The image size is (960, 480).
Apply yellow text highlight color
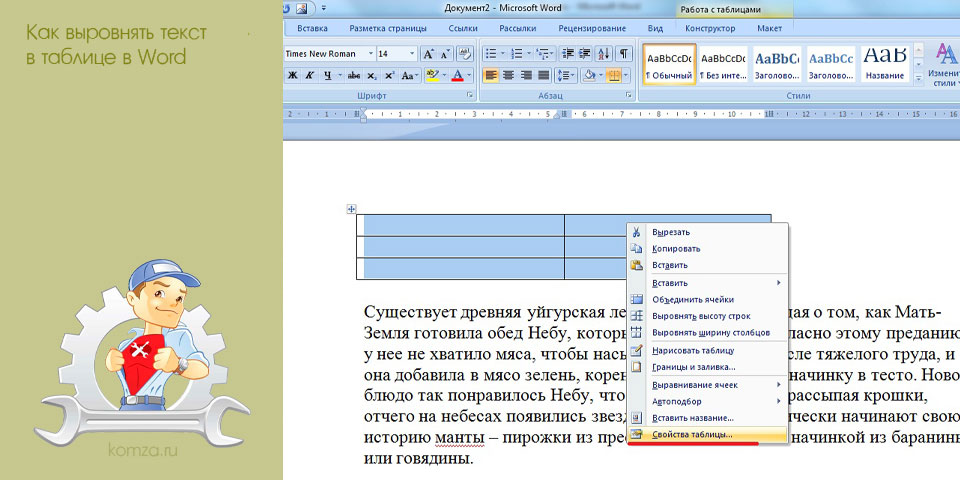tap(433, 76)
